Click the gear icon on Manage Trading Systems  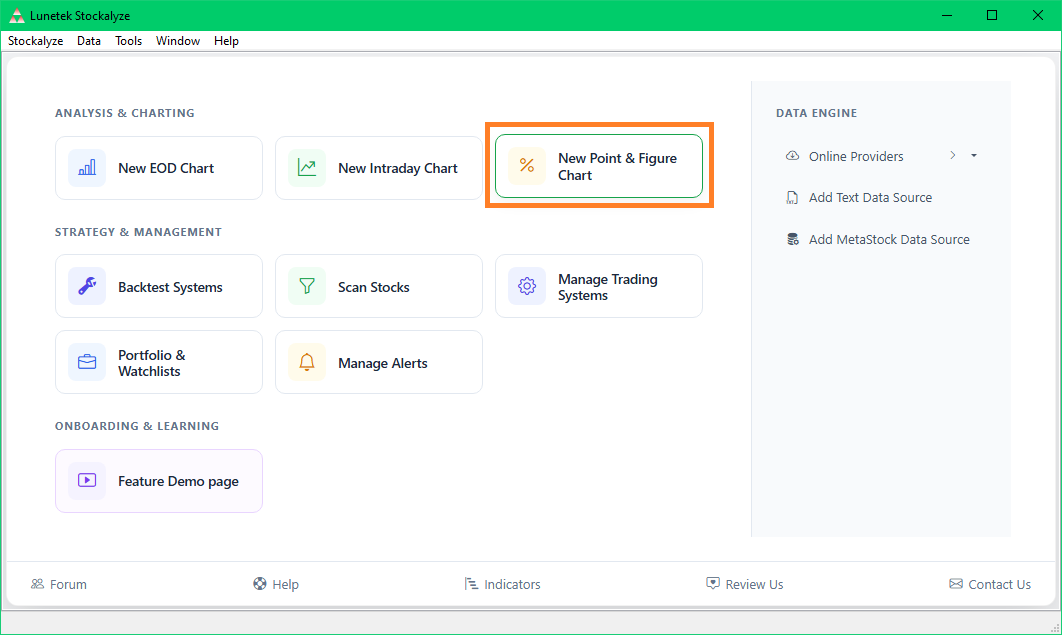[527, 286]
